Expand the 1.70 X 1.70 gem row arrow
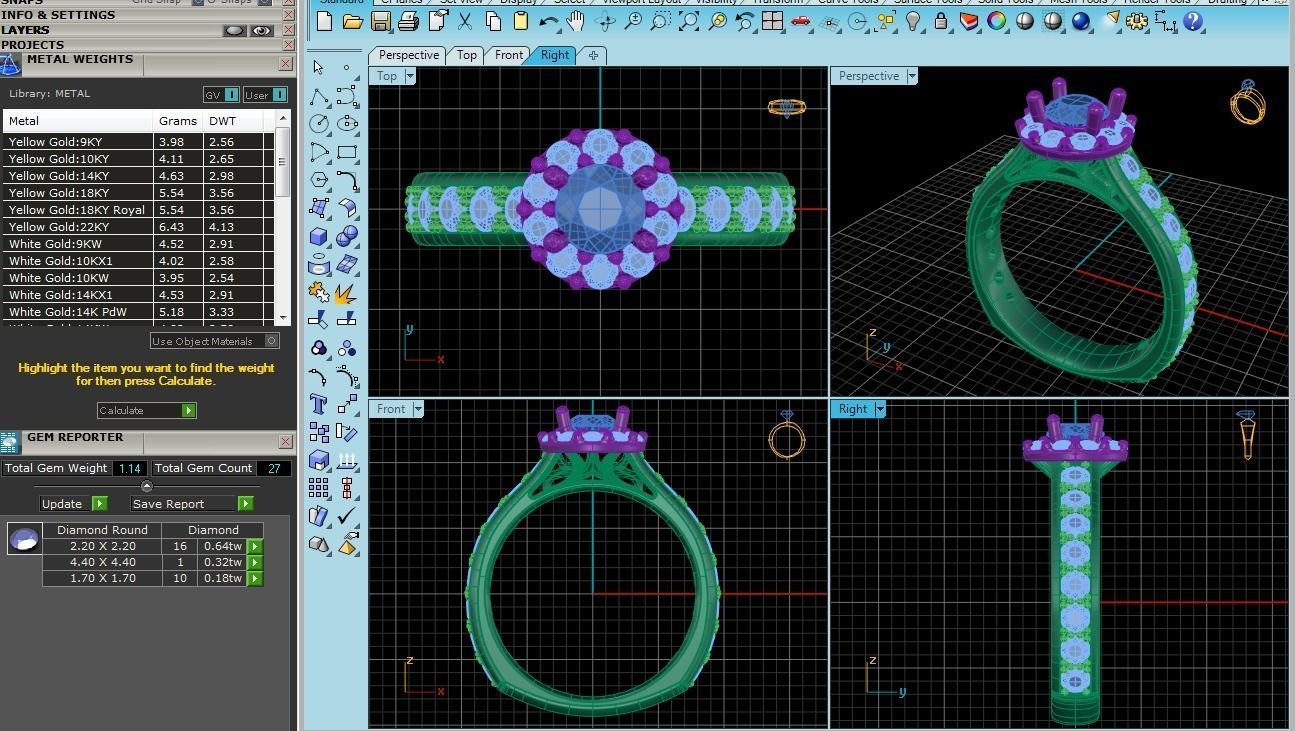Screen dimensions: 1295x731 pos(255,578)
